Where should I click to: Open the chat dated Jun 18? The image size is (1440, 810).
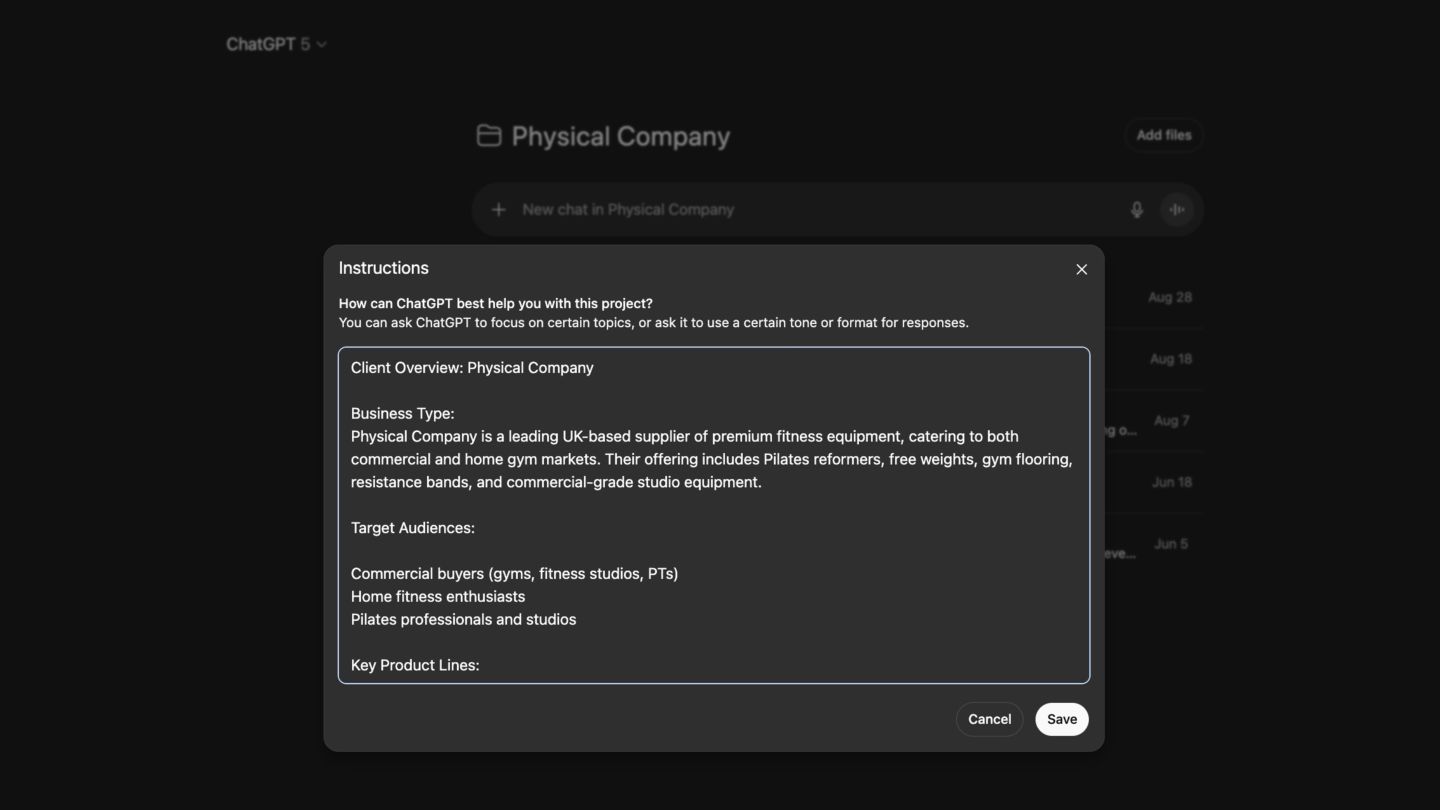coord(1171,482)
